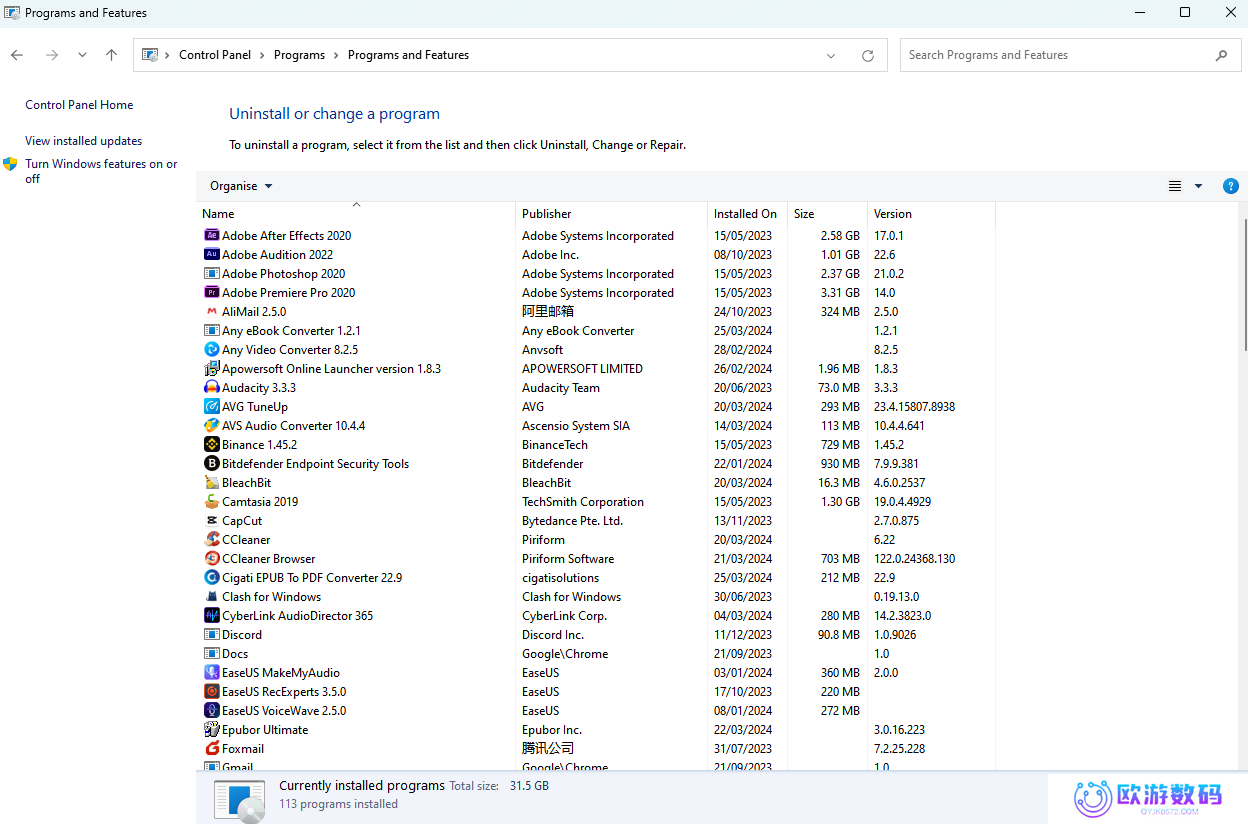Click the Cigati EPUB To PDF icon
Image resolution: width=1248 pixels, height=824 pixels.
point(211,578)
